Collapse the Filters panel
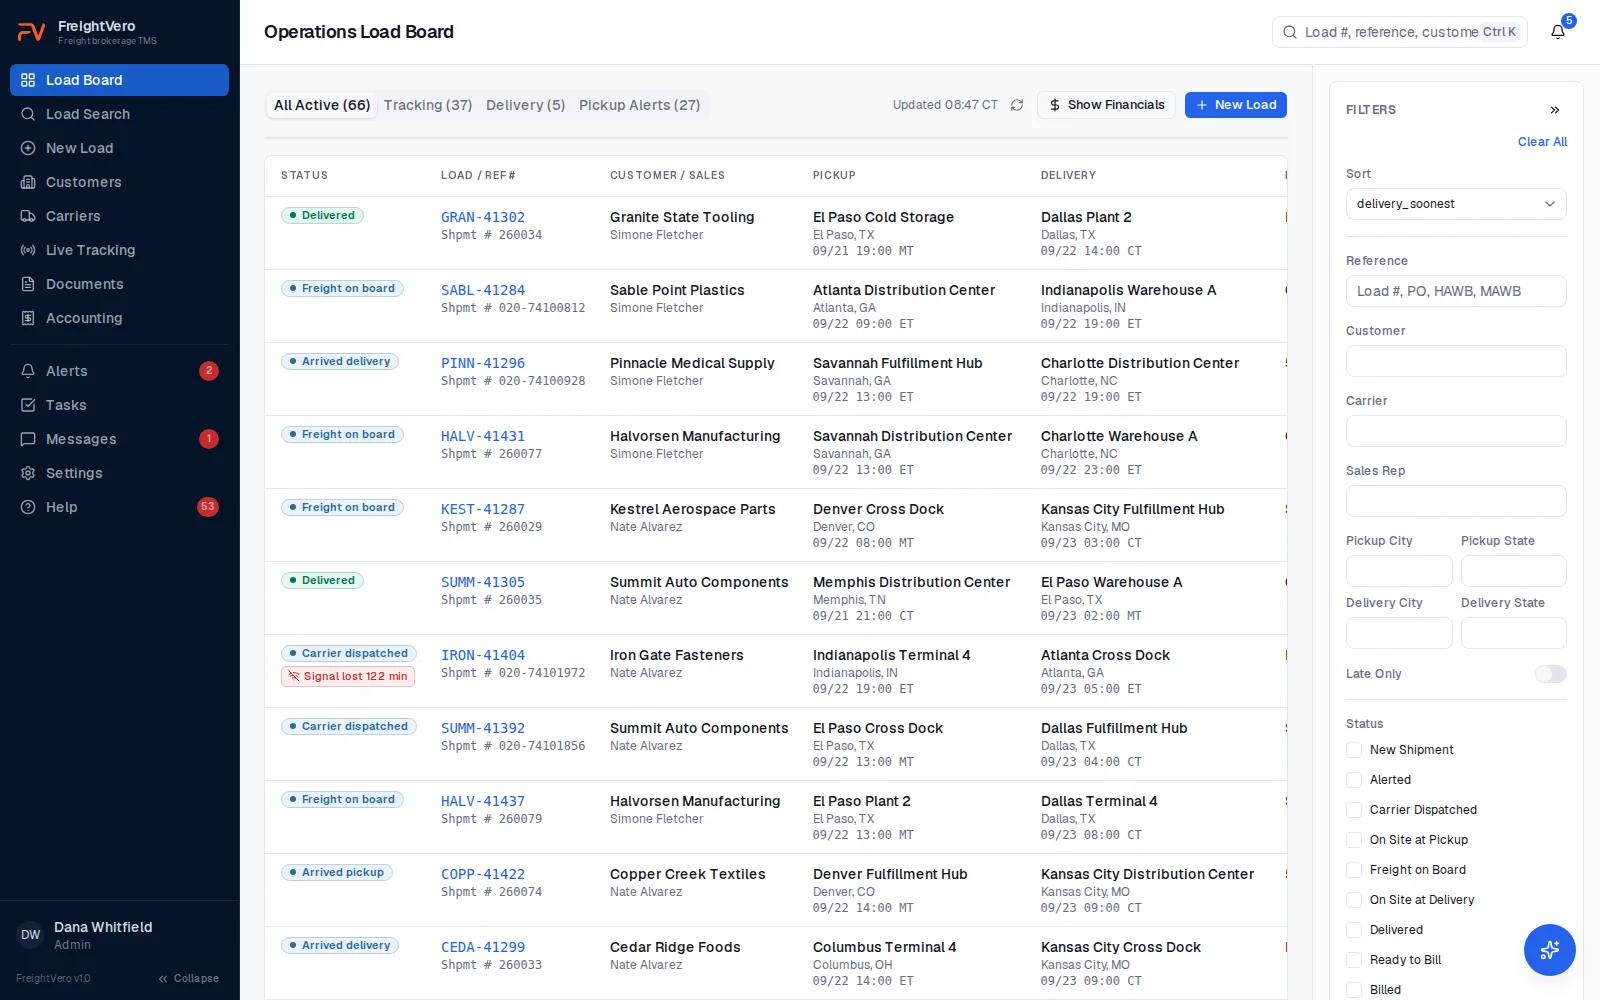 click(x=1555, y=110)
